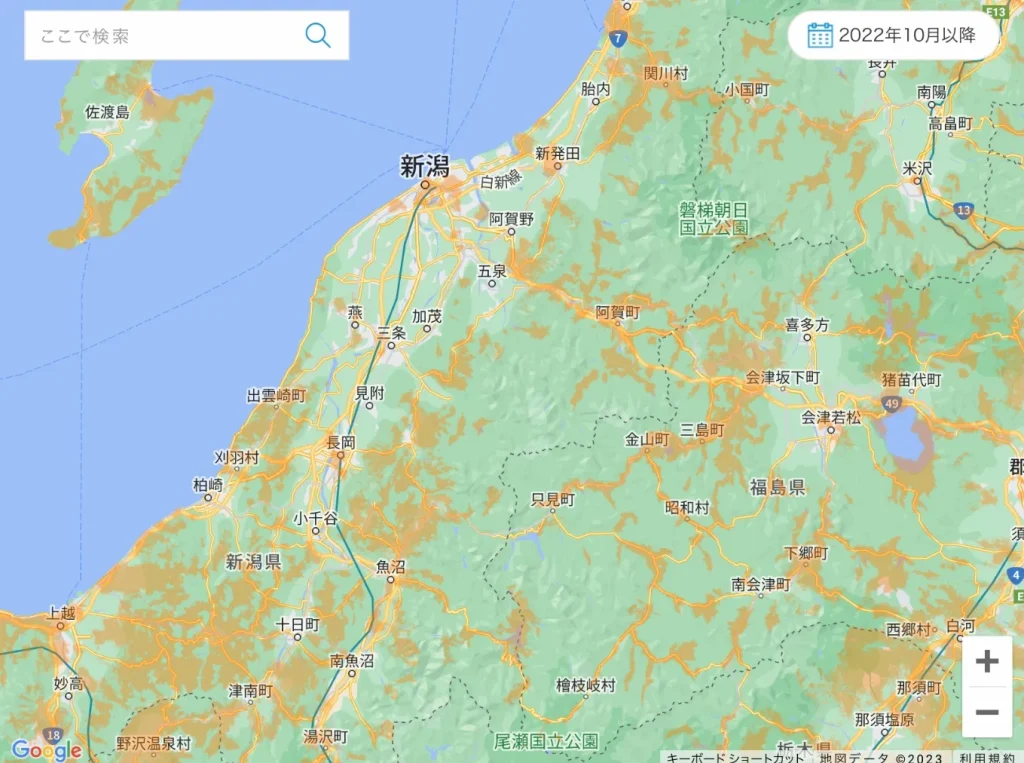Click the 尾瀬国立公園 park label

tap(546, 741)
